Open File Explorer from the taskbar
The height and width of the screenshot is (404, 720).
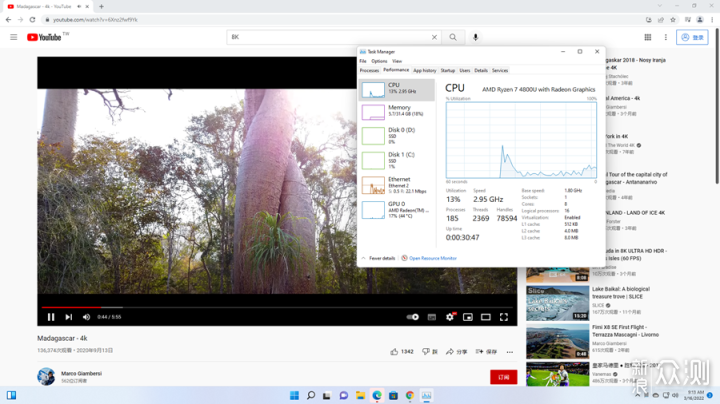(360, 395)
